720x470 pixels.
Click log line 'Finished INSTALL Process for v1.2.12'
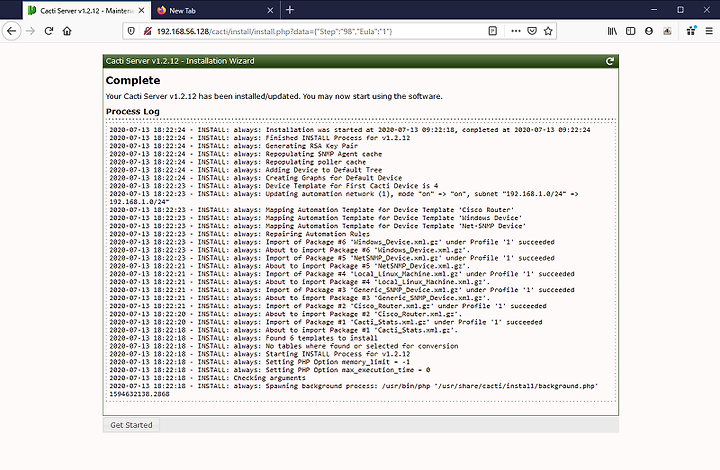coord(260,138)
